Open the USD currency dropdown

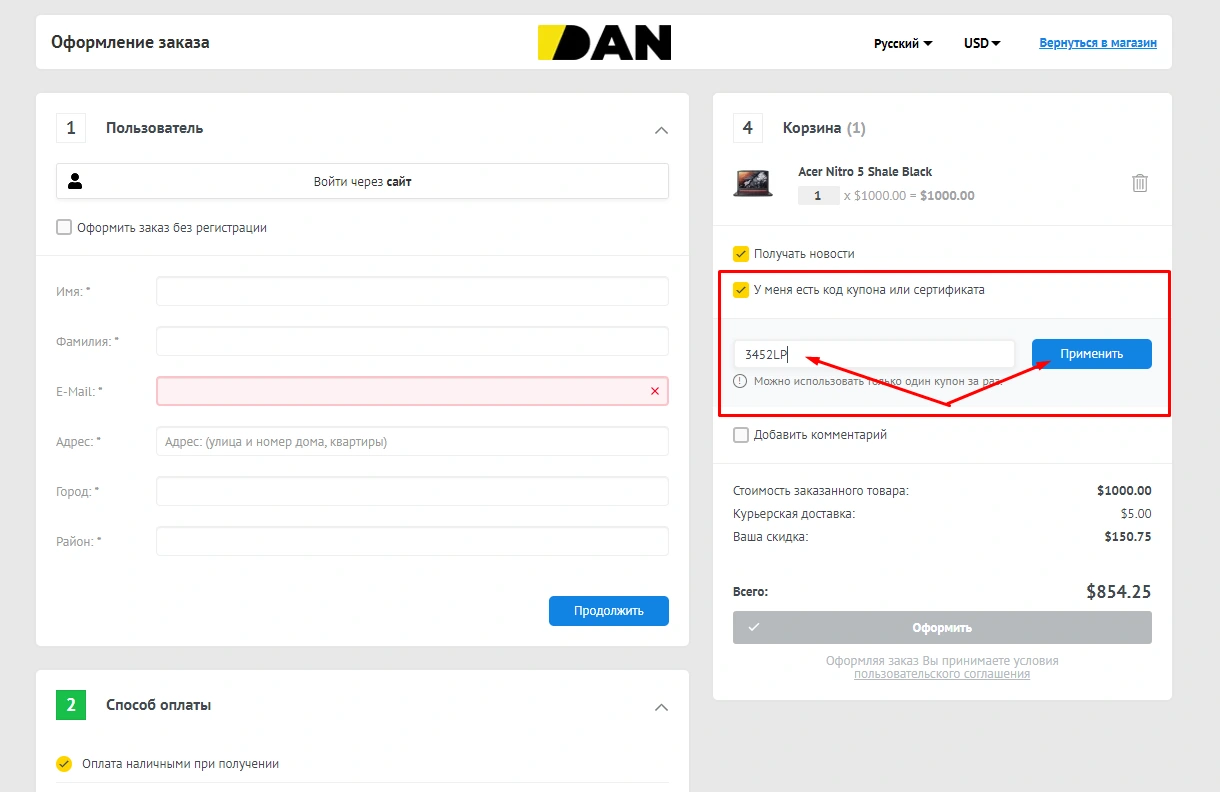(x=981, y=43)
